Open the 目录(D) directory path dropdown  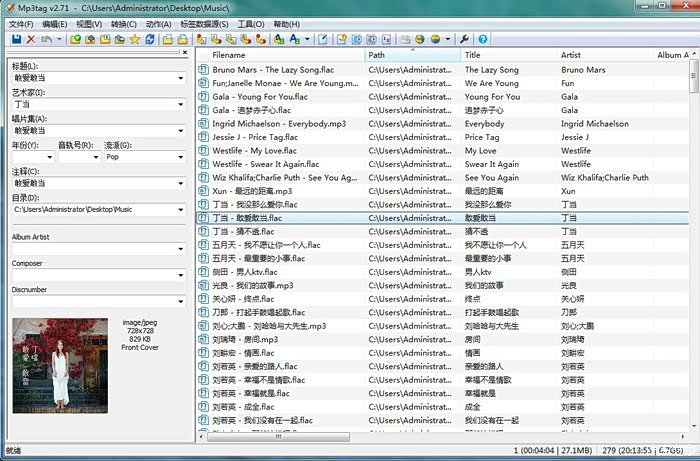point(180,211)
